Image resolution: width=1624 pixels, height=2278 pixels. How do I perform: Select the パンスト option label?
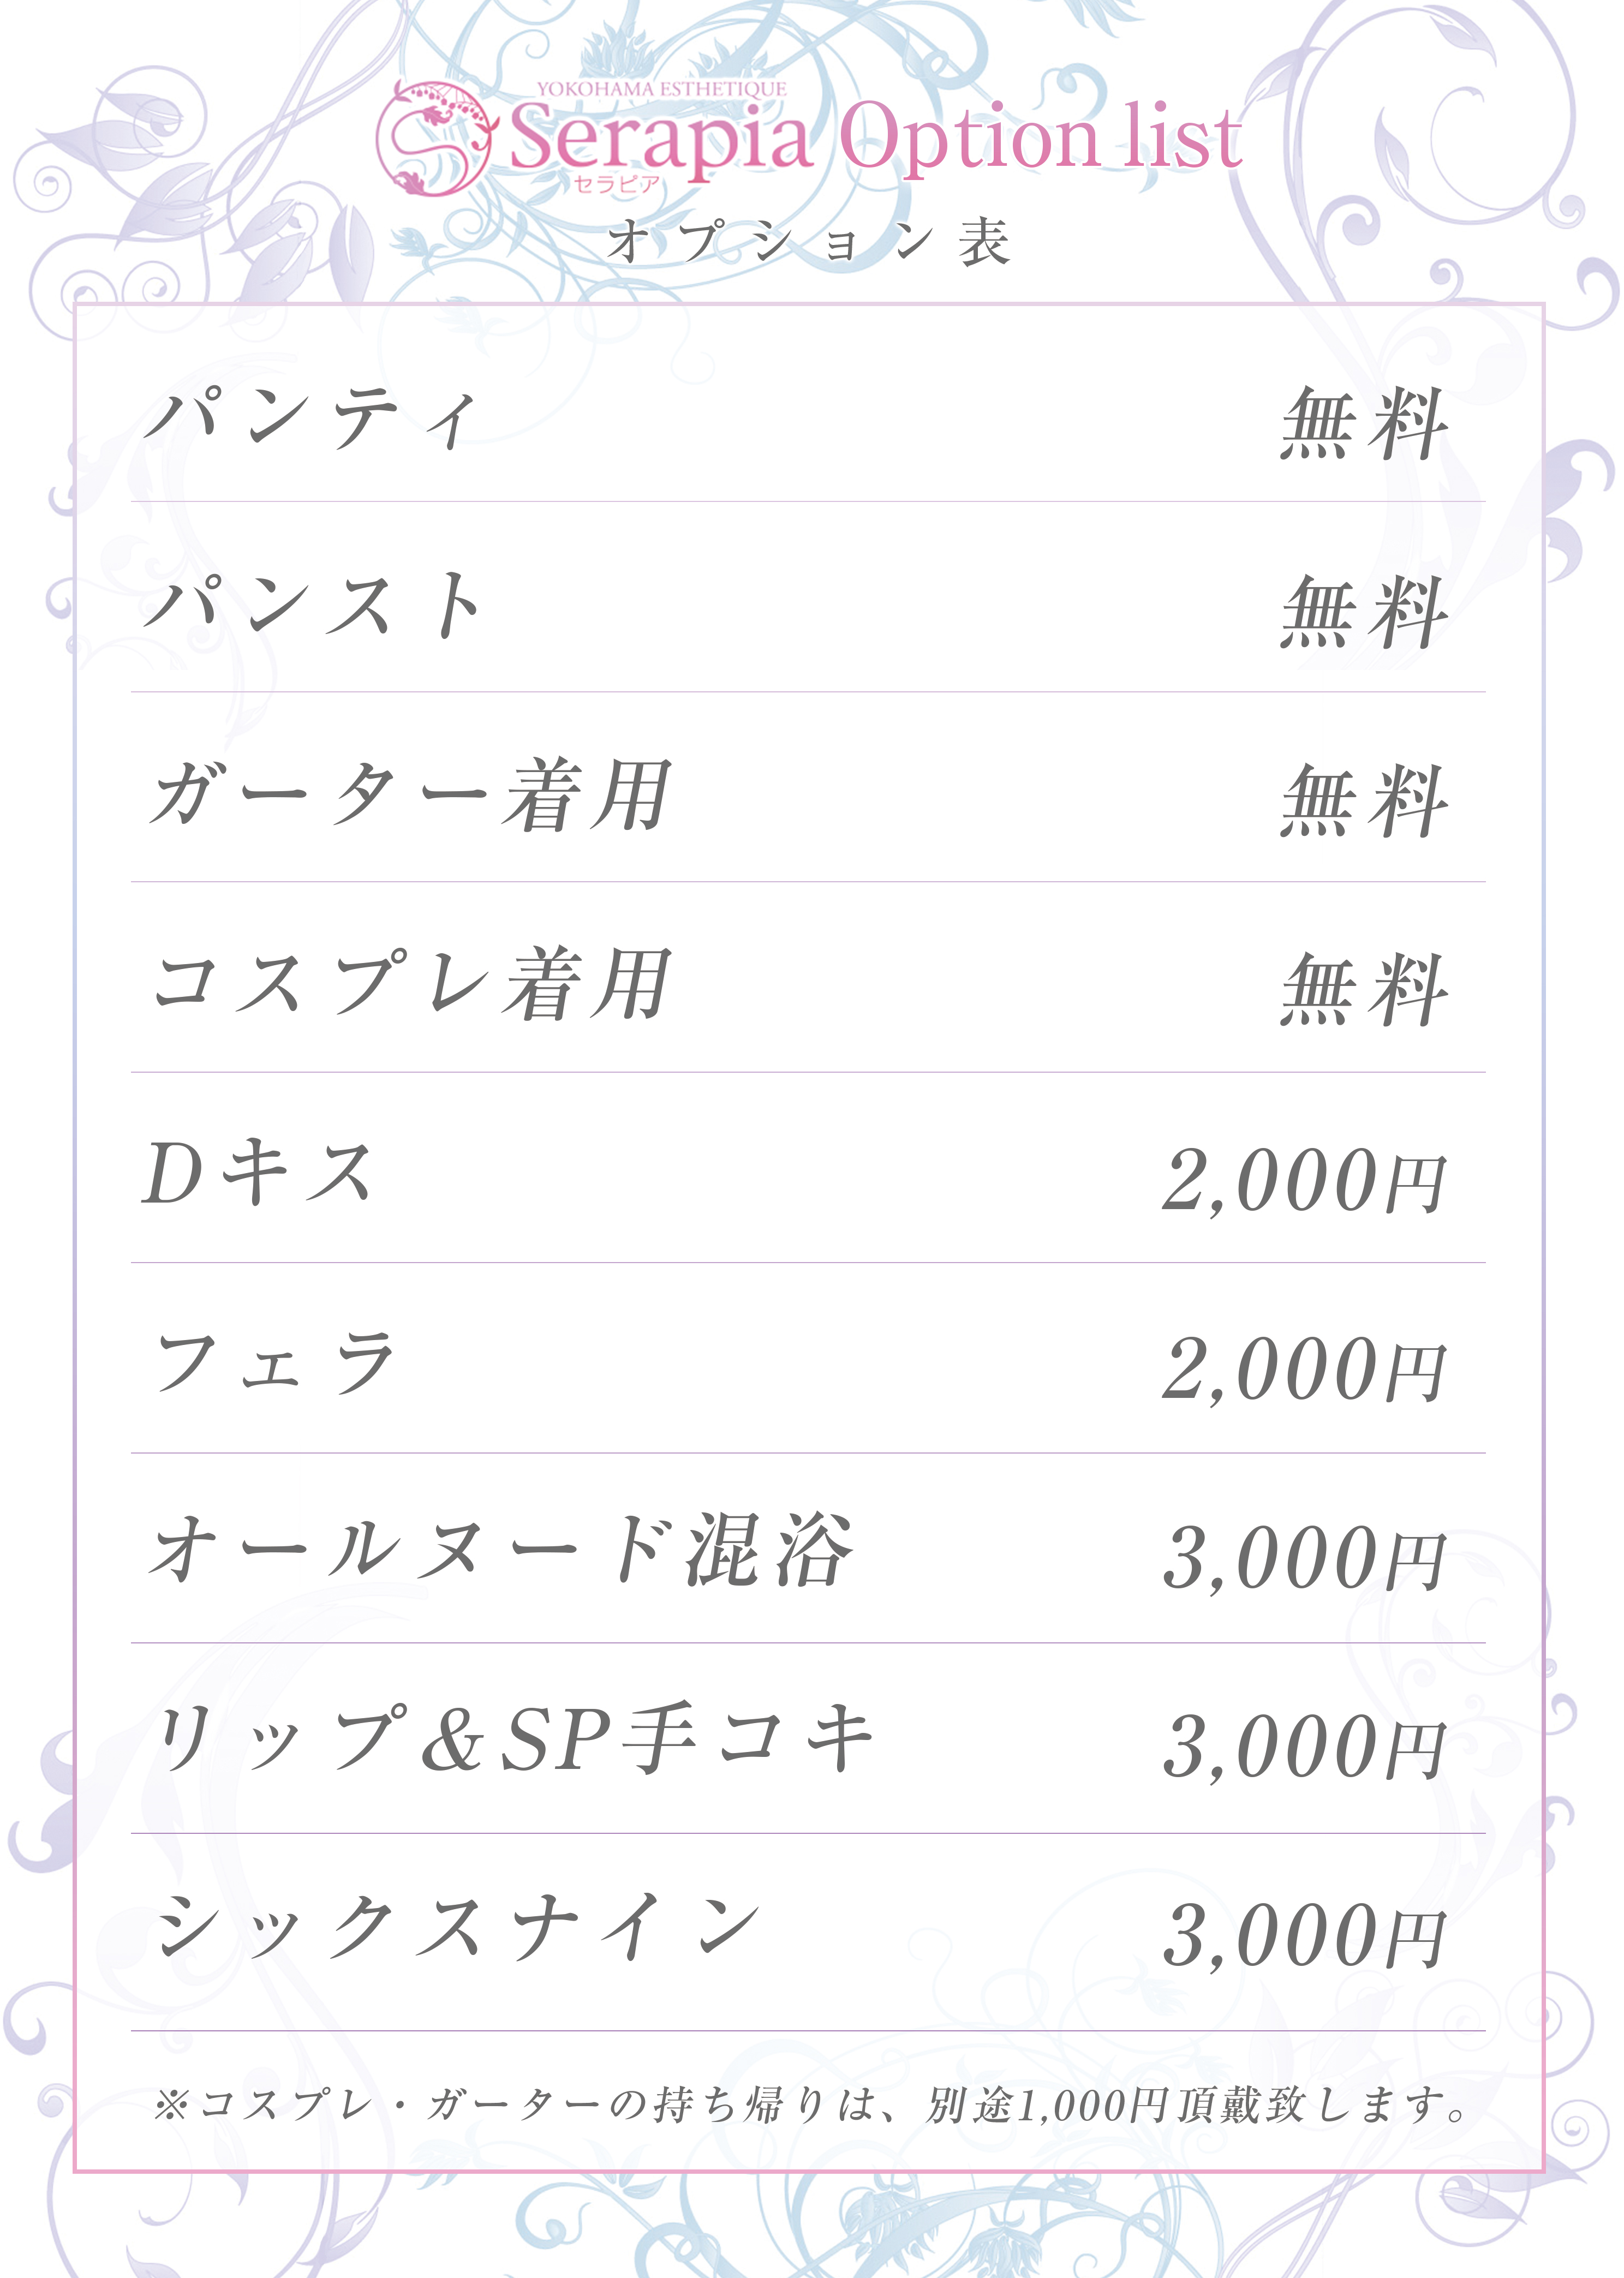[x=313, y=606]
